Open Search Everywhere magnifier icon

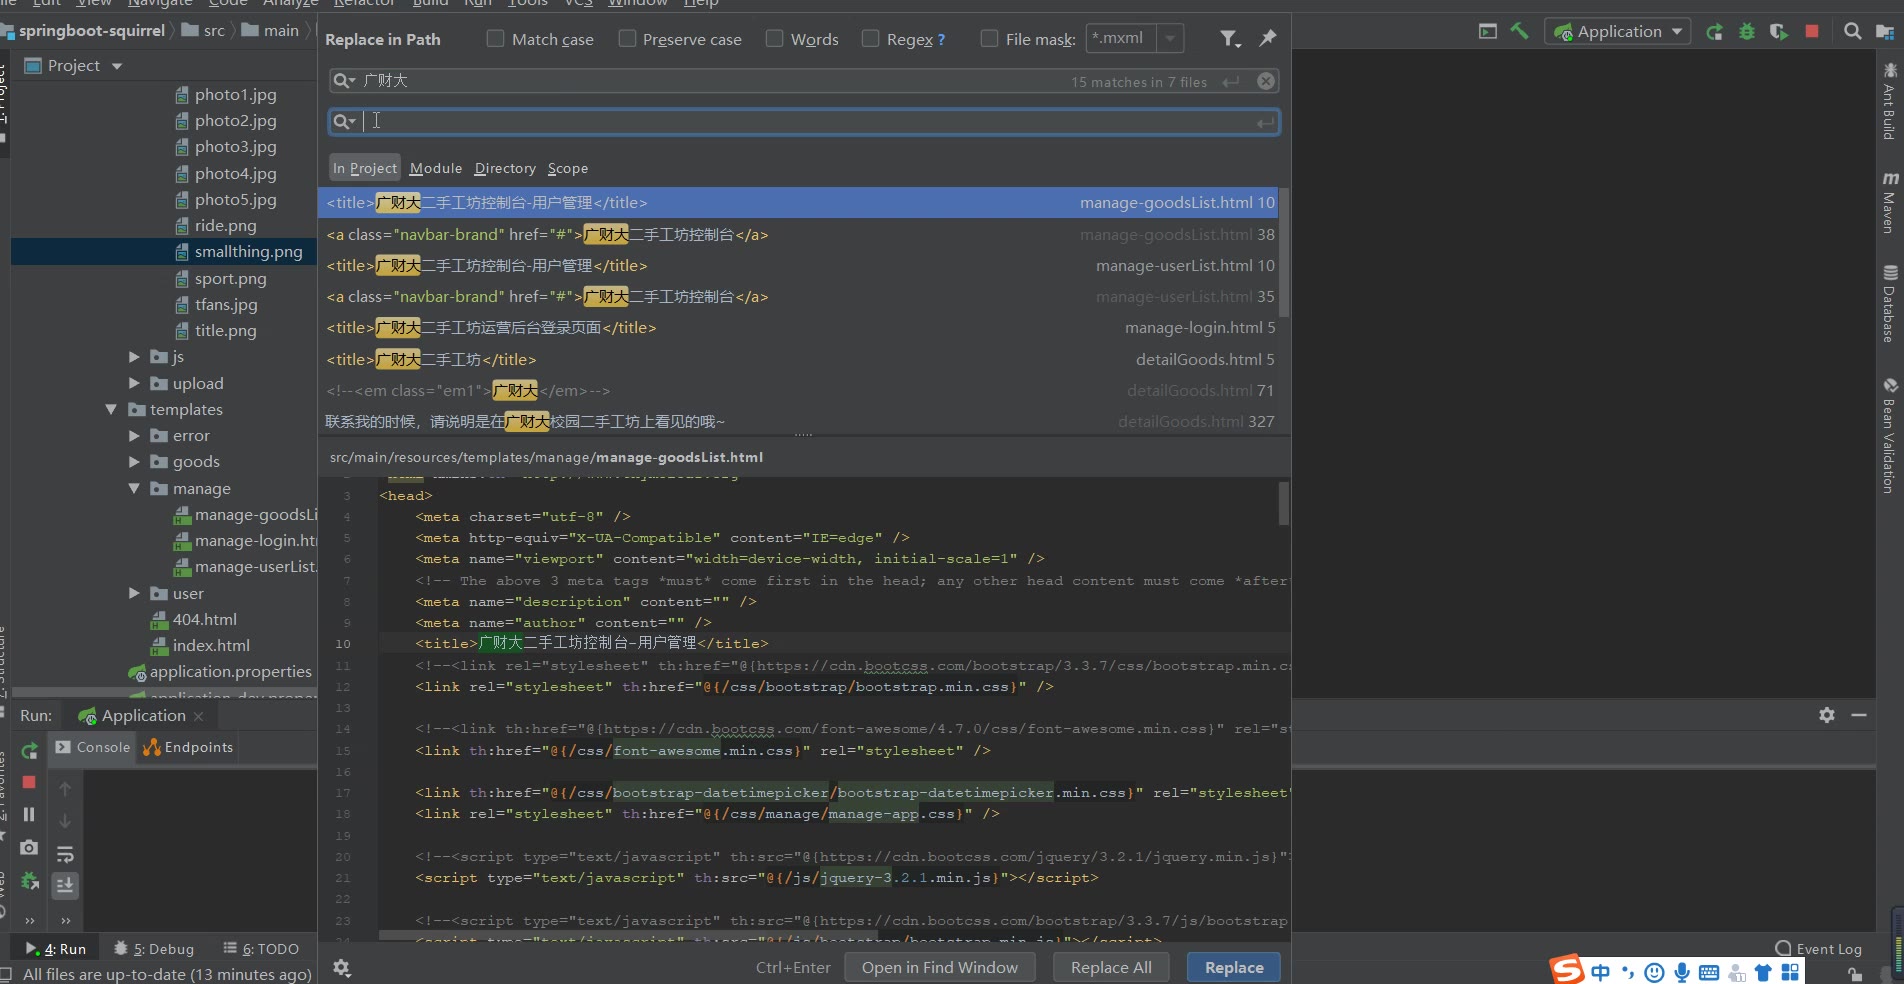click(1852, 32)
